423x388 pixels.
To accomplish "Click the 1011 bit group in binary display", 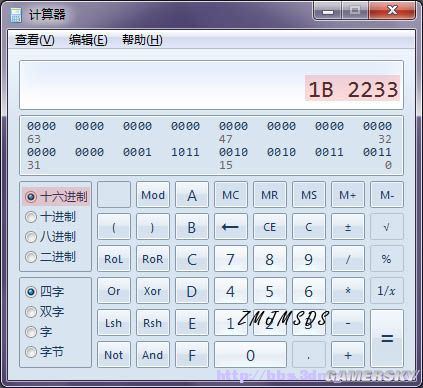I will [185, 152].
